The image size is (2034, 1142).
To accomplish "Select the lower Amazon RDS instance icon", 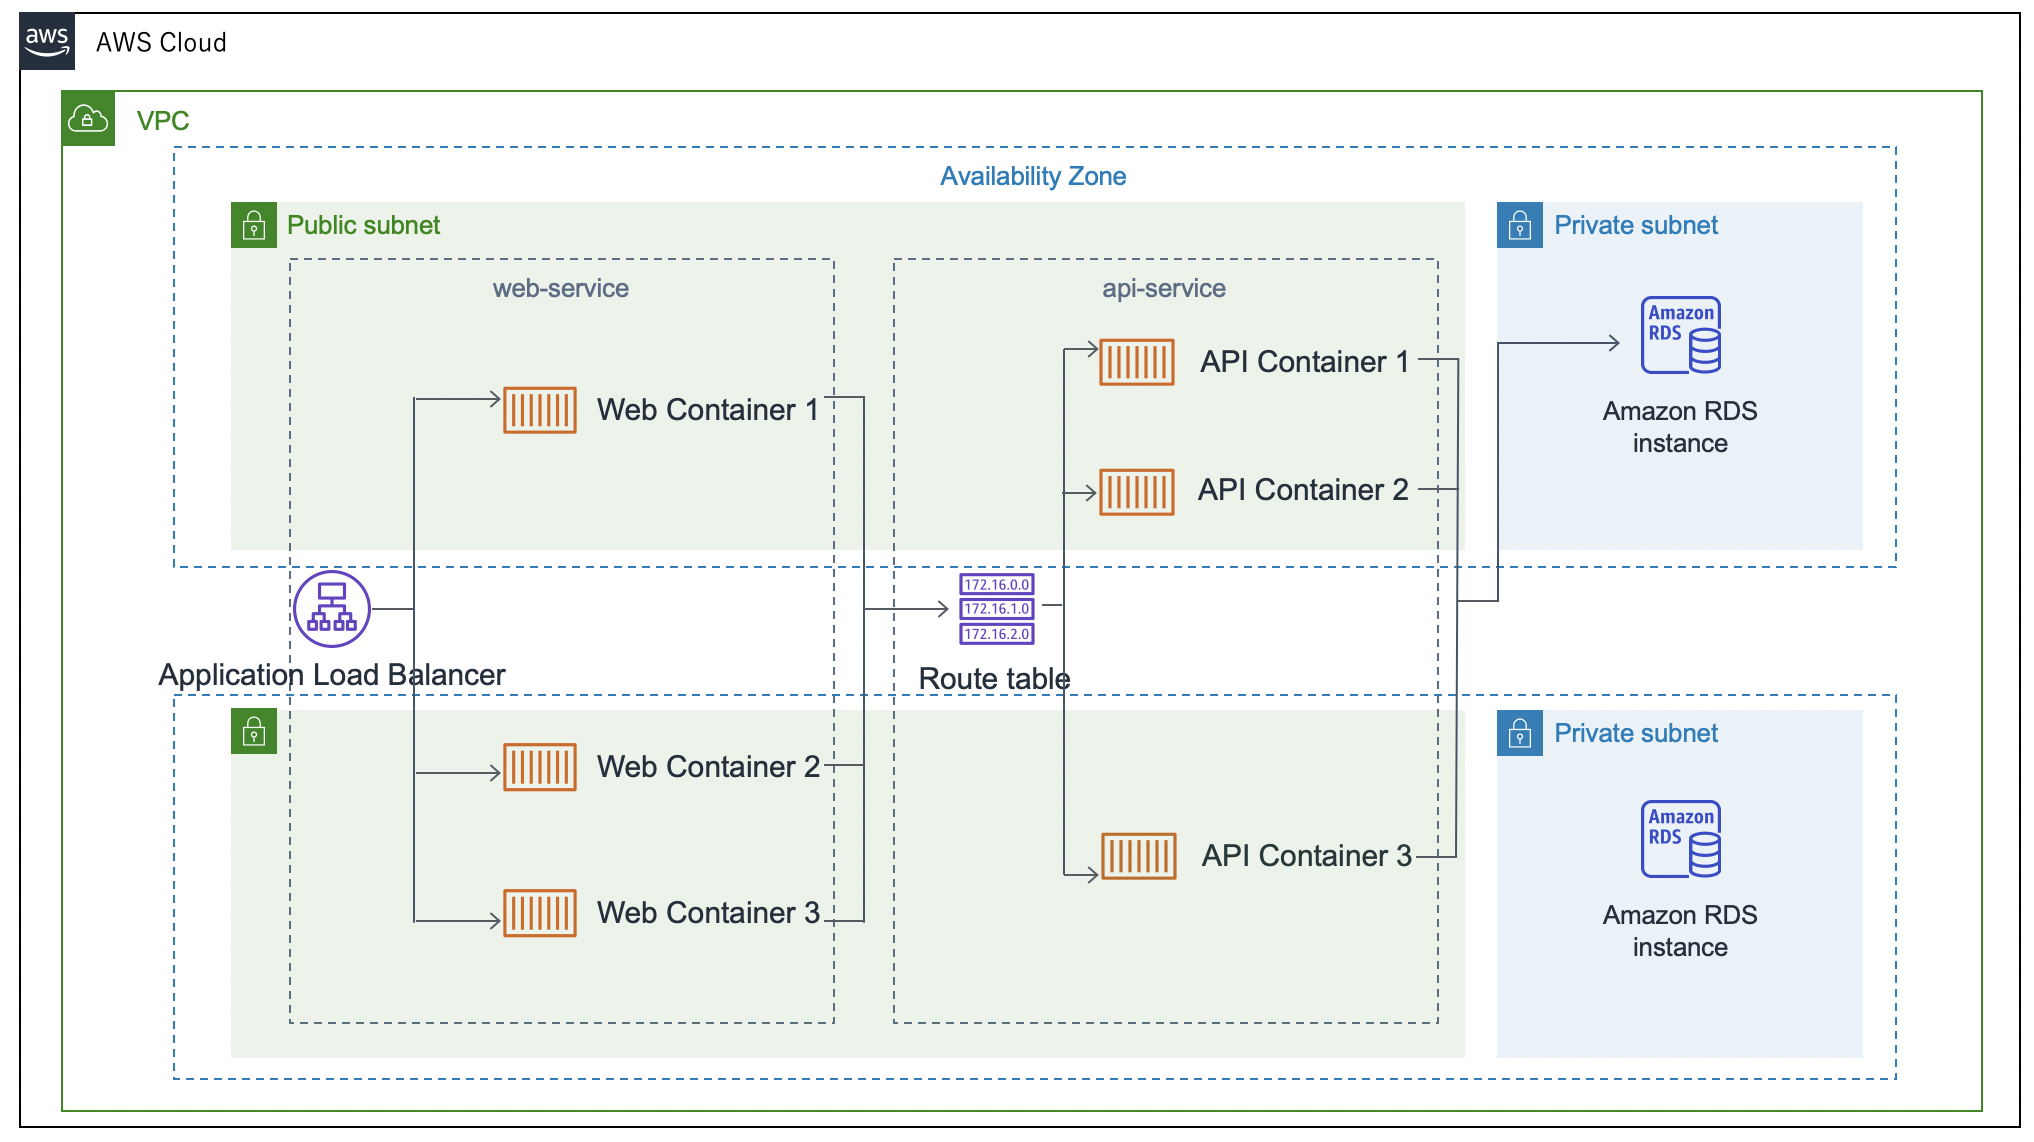I will (1681, 839).
